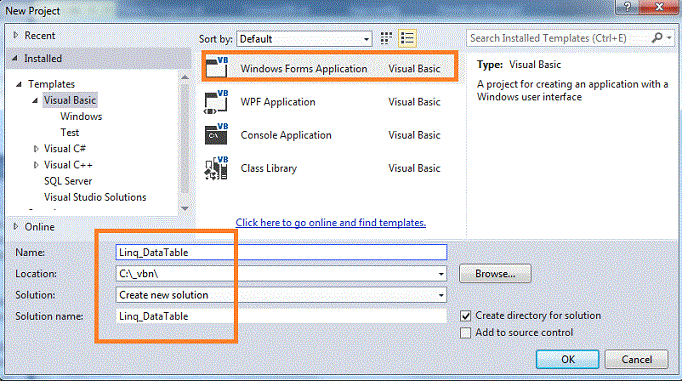Pick the Console Application template icon
The width and height of the screenshot is (682, 381).
pos(216,134)
